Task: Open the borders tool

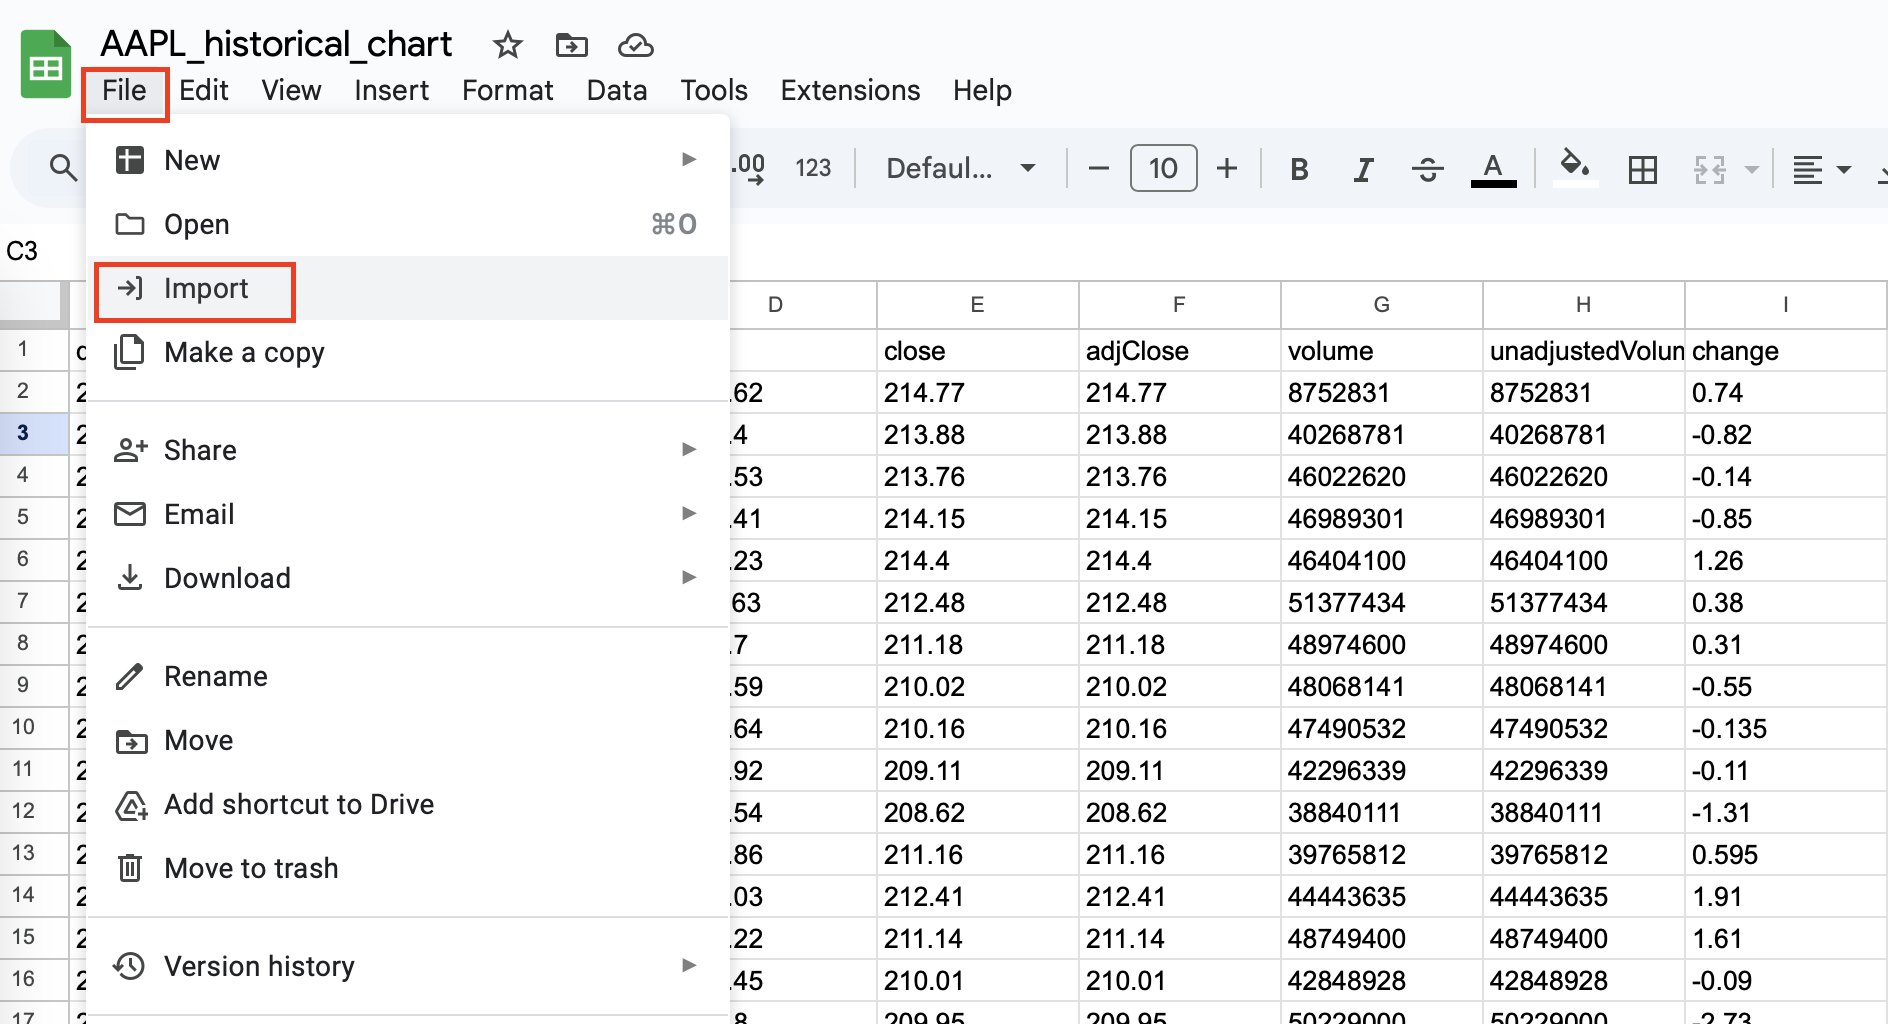Action: 1642,169
